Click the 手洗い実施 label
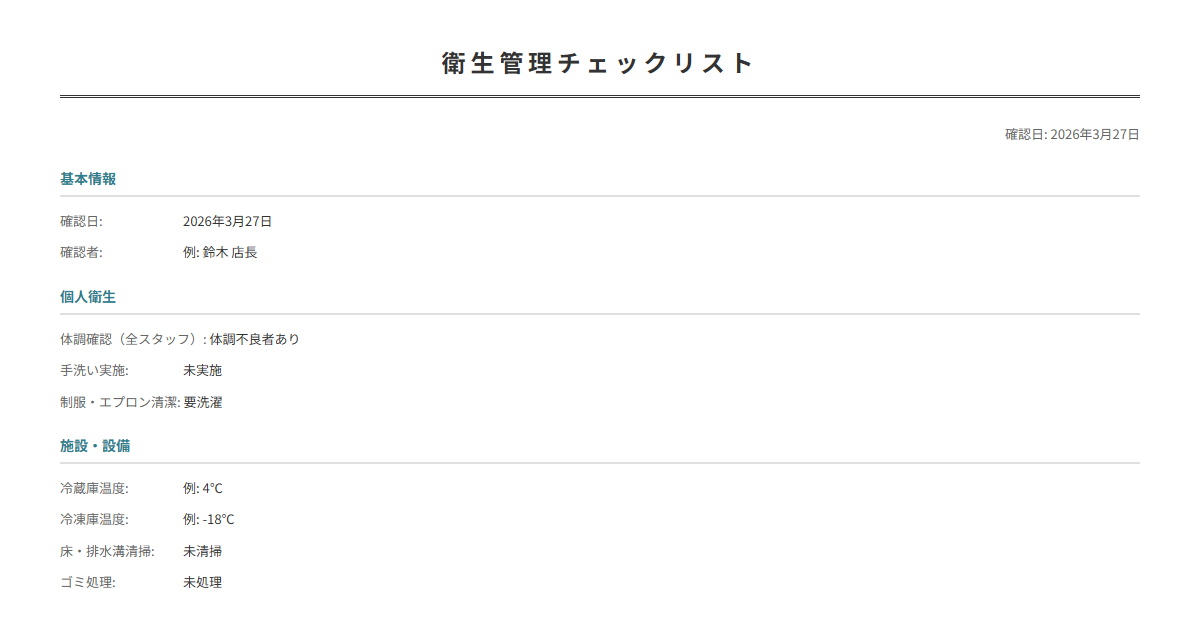This screenshot has height=630, width=1200. tap(94, 370)
